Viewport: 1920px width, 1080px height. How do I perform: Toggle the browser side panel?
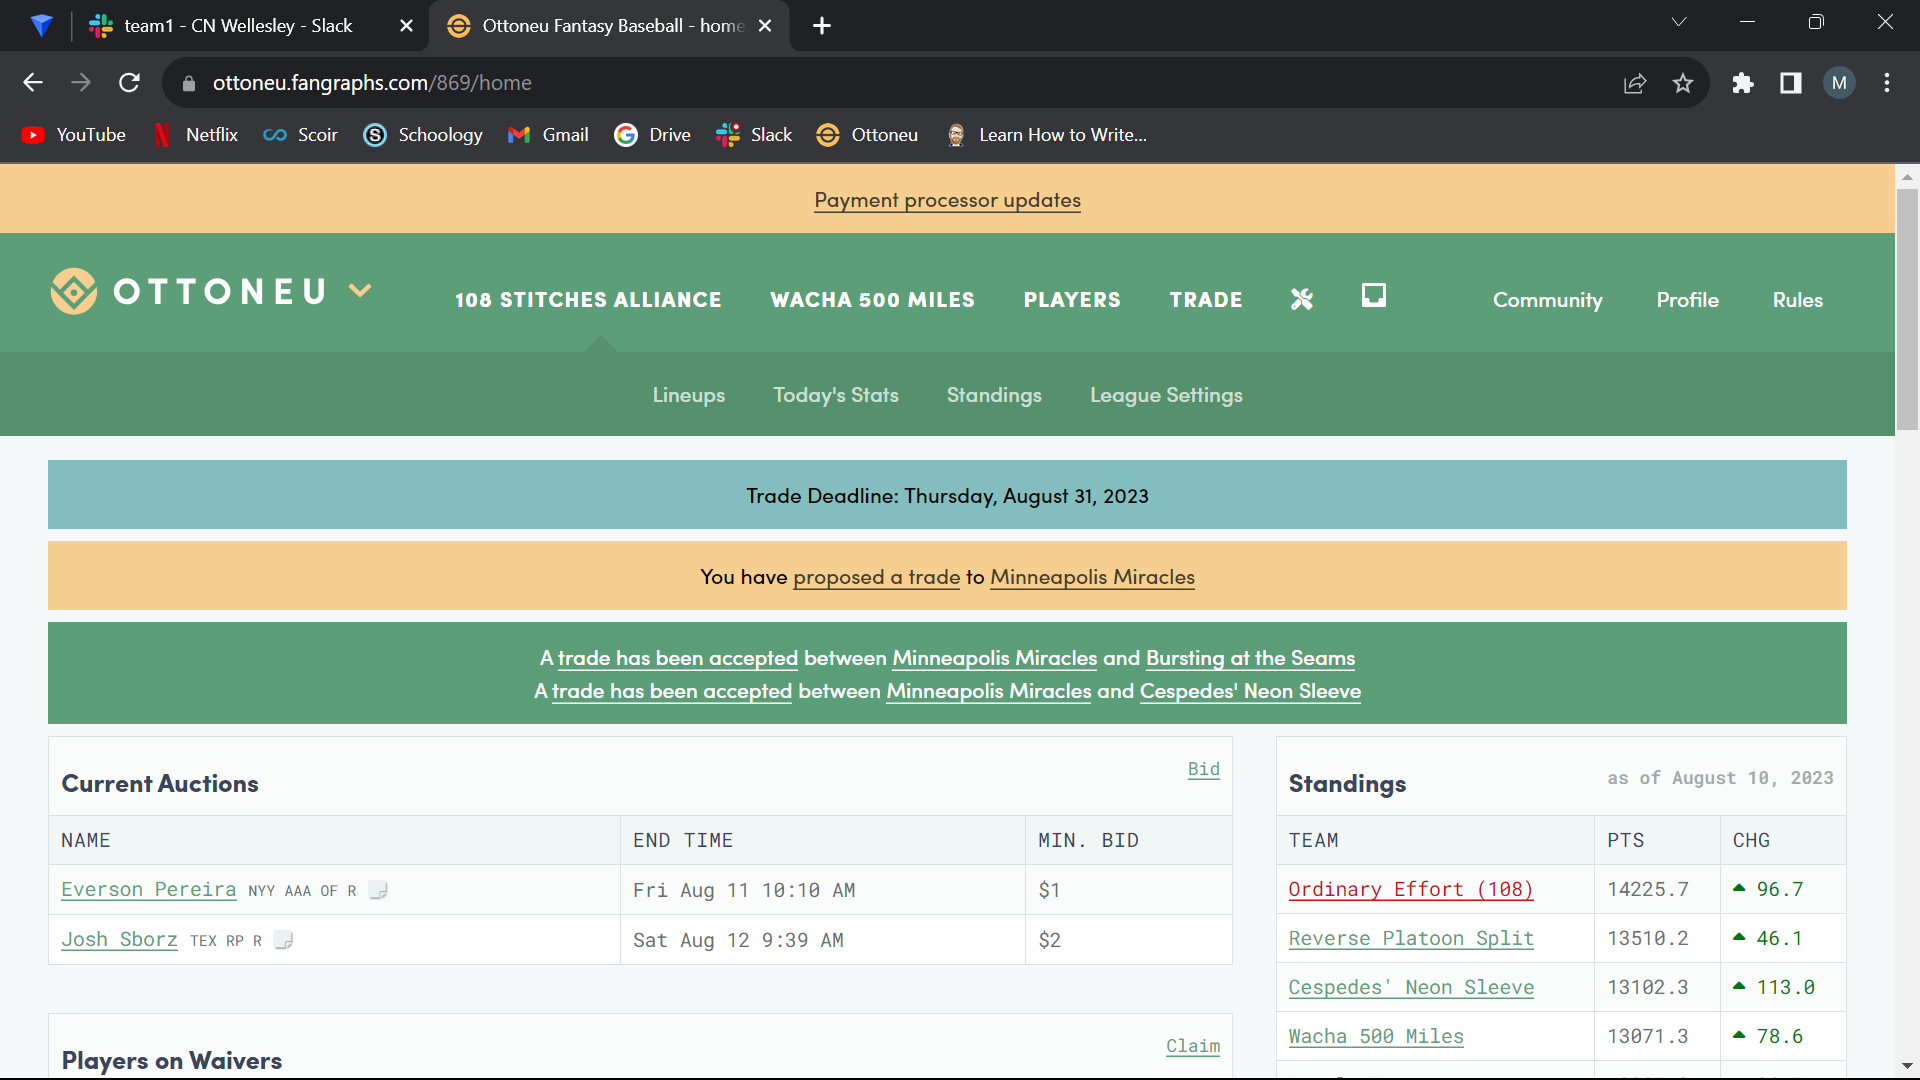pos(1791,83)
